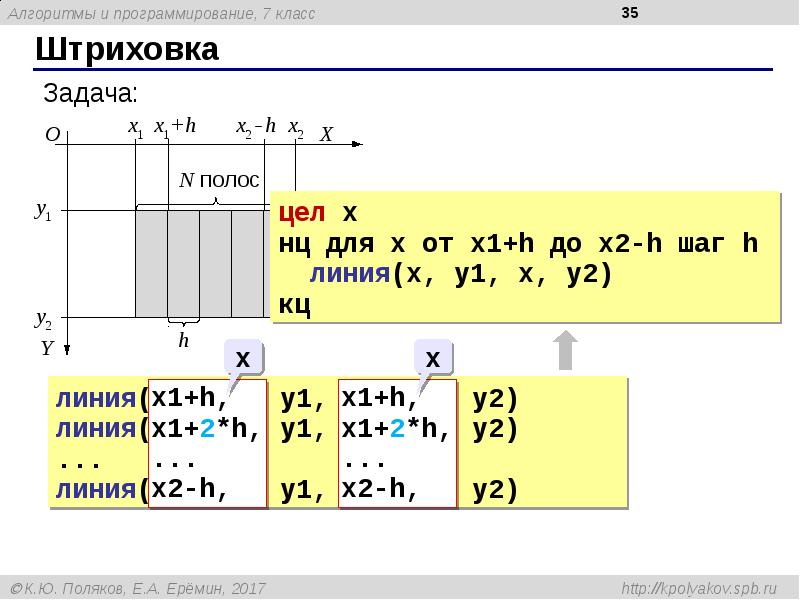The image size is (800, 600).
Task: Open the kpolyakov.spb.ru link in the footer
Action: point(706,589)
